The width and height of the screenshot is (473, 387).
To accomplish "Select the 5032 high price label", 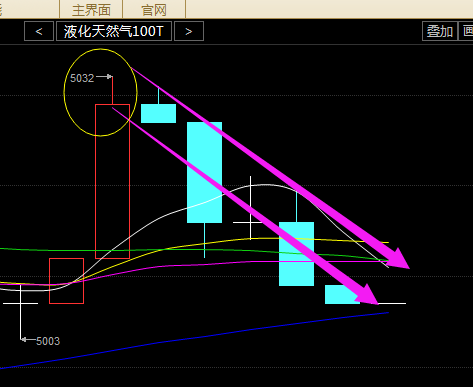I will pyautogui.click(x=82, y=78).
